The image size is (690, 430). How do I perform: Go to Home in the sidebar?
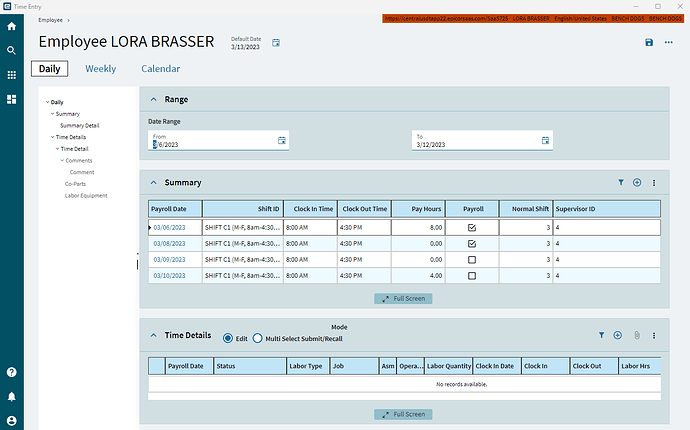tap(11, 26)
